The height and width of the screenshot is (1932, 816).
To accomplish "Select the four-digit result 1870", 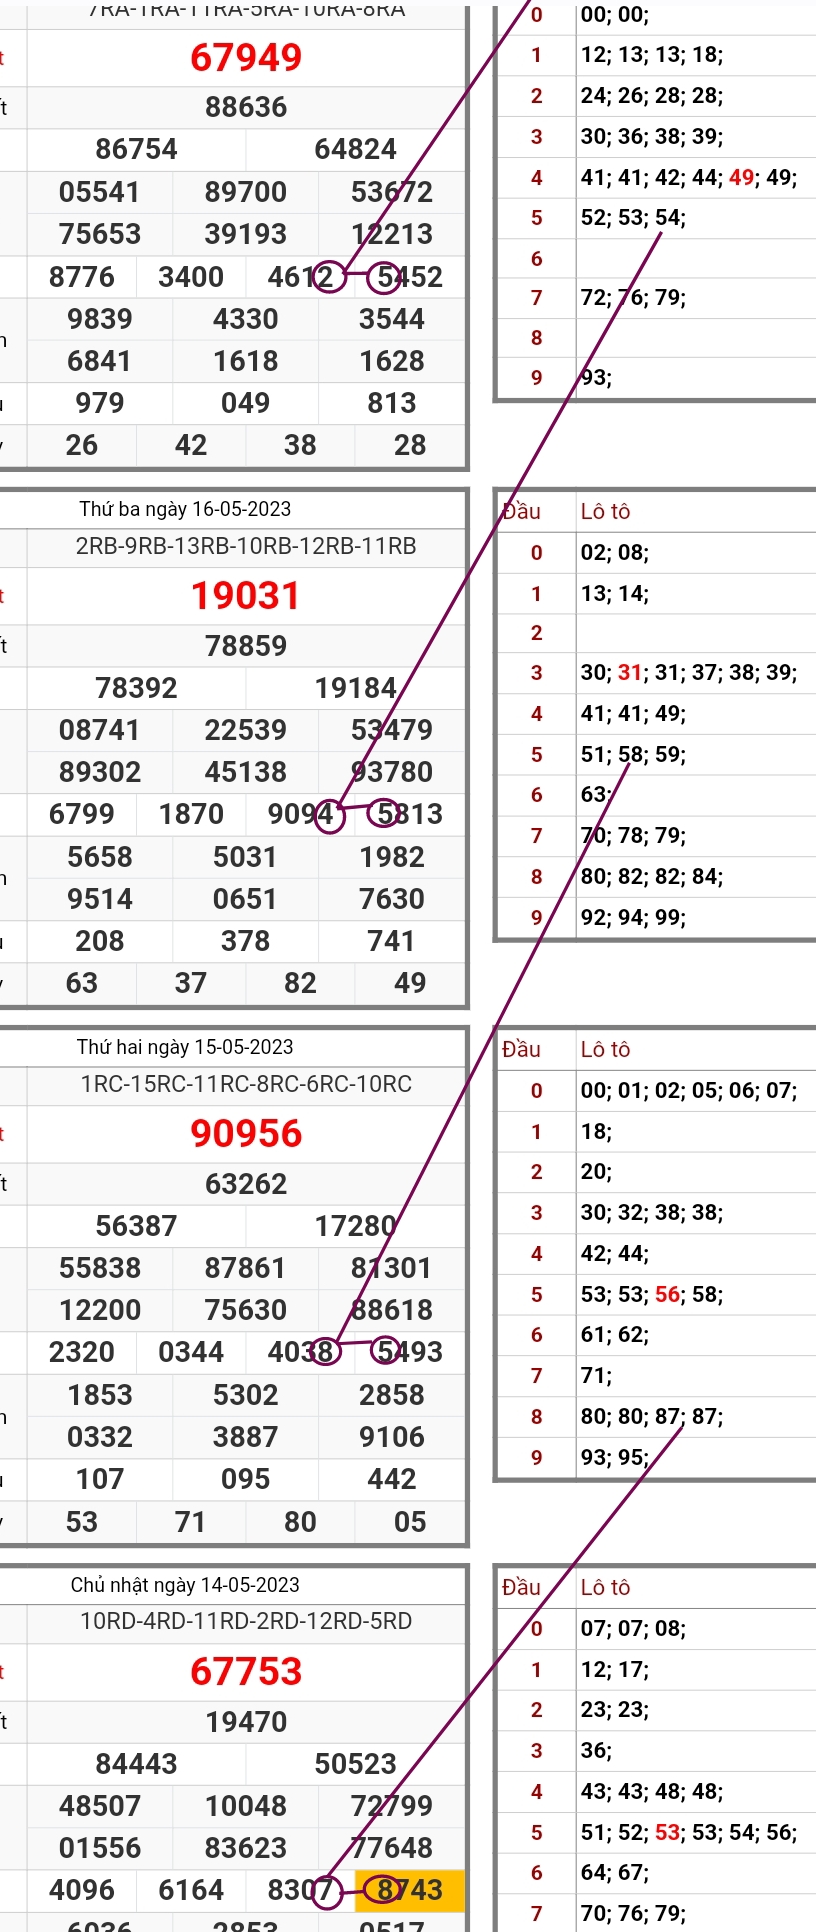I will pyautogui.click(x=191, y=814).
